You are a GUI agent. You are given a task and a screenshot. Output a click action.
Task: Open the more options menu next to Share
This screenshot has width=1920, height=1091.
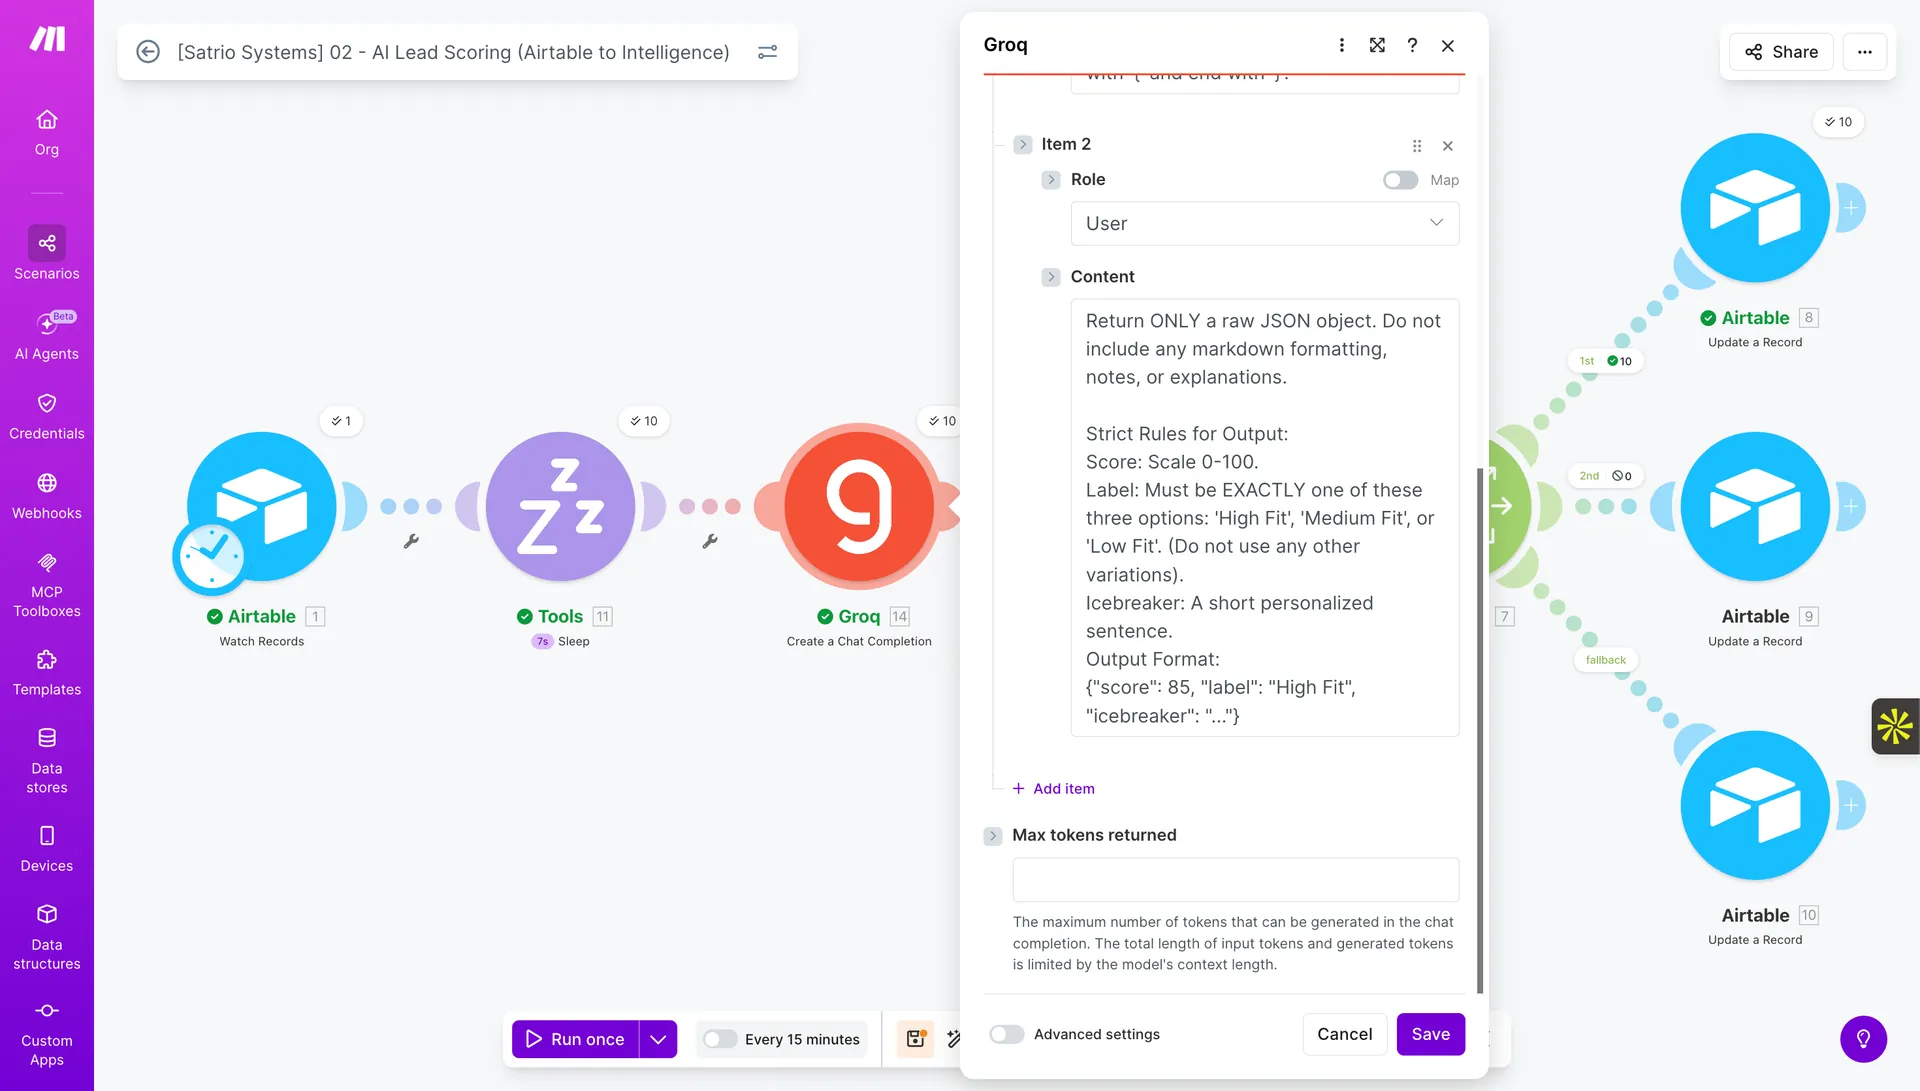click(x=1865, y=52)
